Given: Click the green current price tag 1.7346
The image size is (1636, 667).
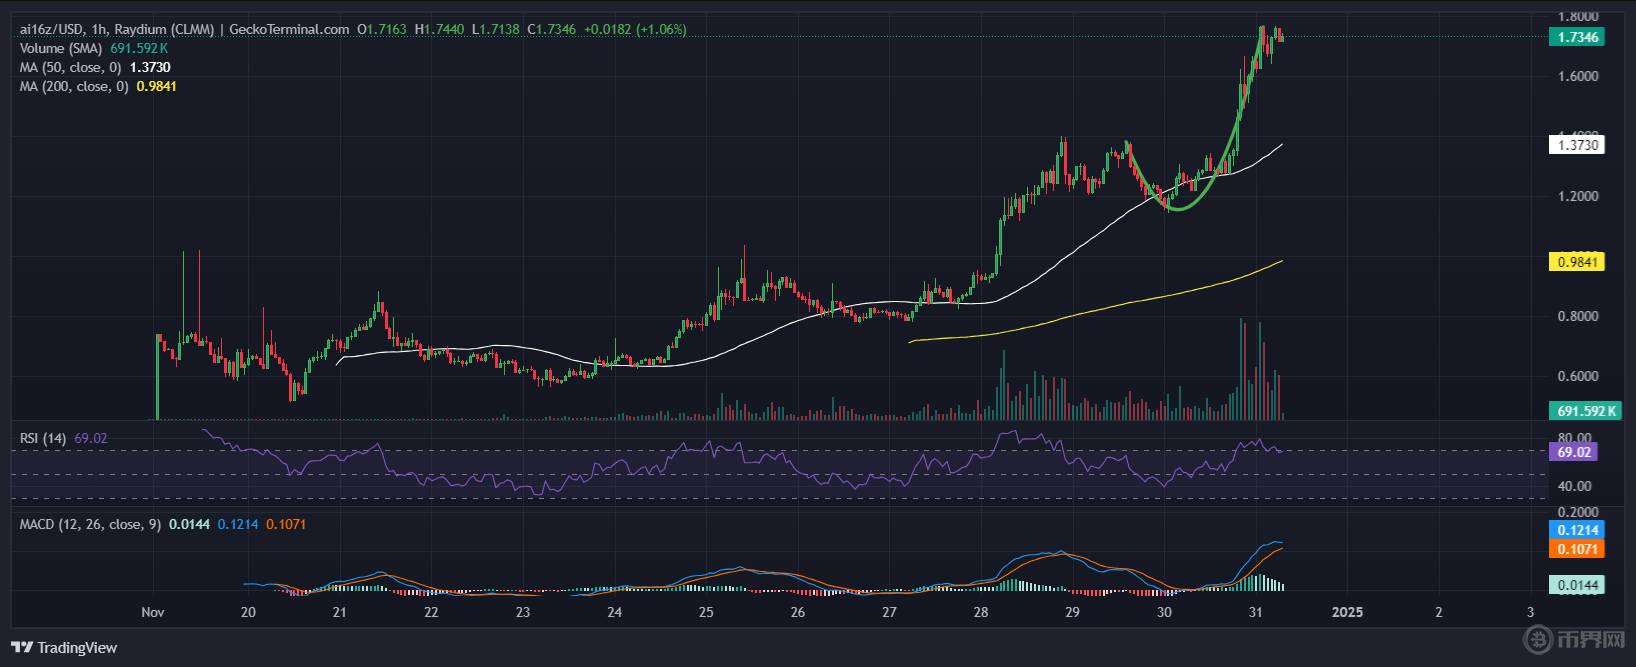Looking at the screenshot, I should 1576,37.
